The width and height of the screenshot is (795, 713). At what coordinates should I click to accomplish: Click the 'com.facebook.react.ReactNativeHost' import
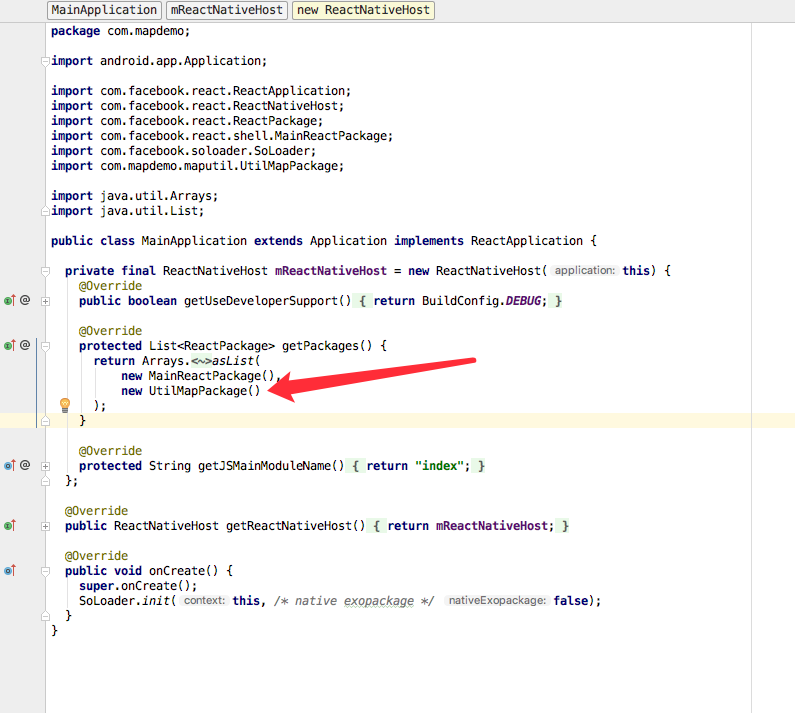coord(219,106)
